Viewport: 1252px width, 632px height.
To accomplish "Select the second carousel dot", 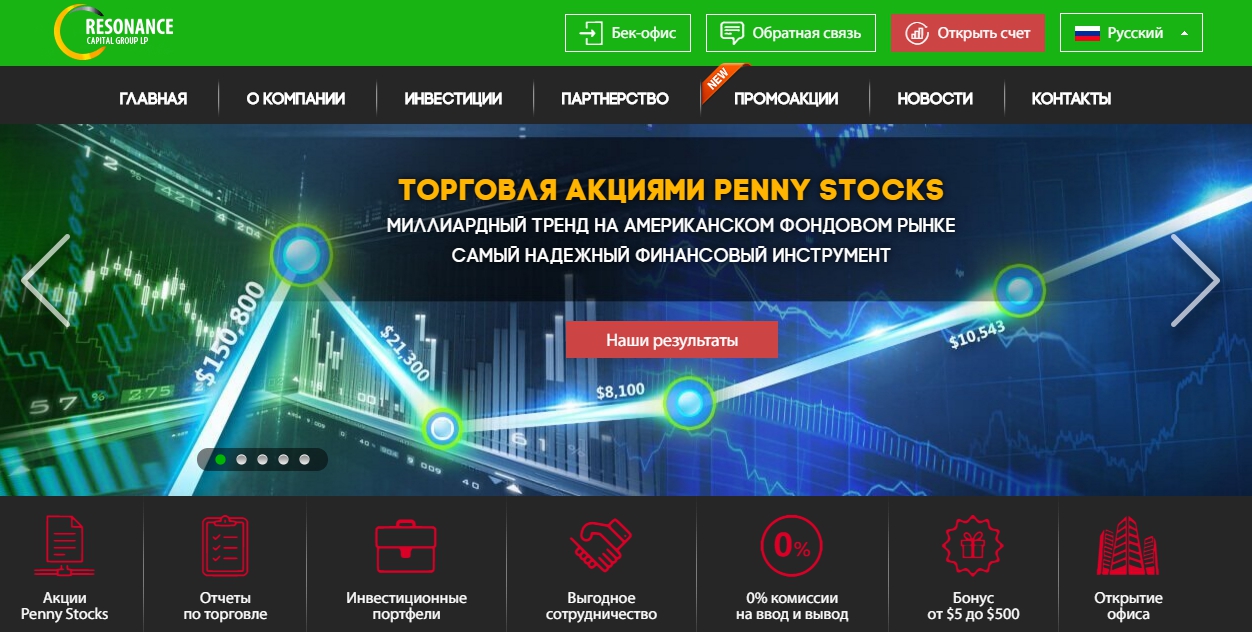I will click(x=241, y=460).
